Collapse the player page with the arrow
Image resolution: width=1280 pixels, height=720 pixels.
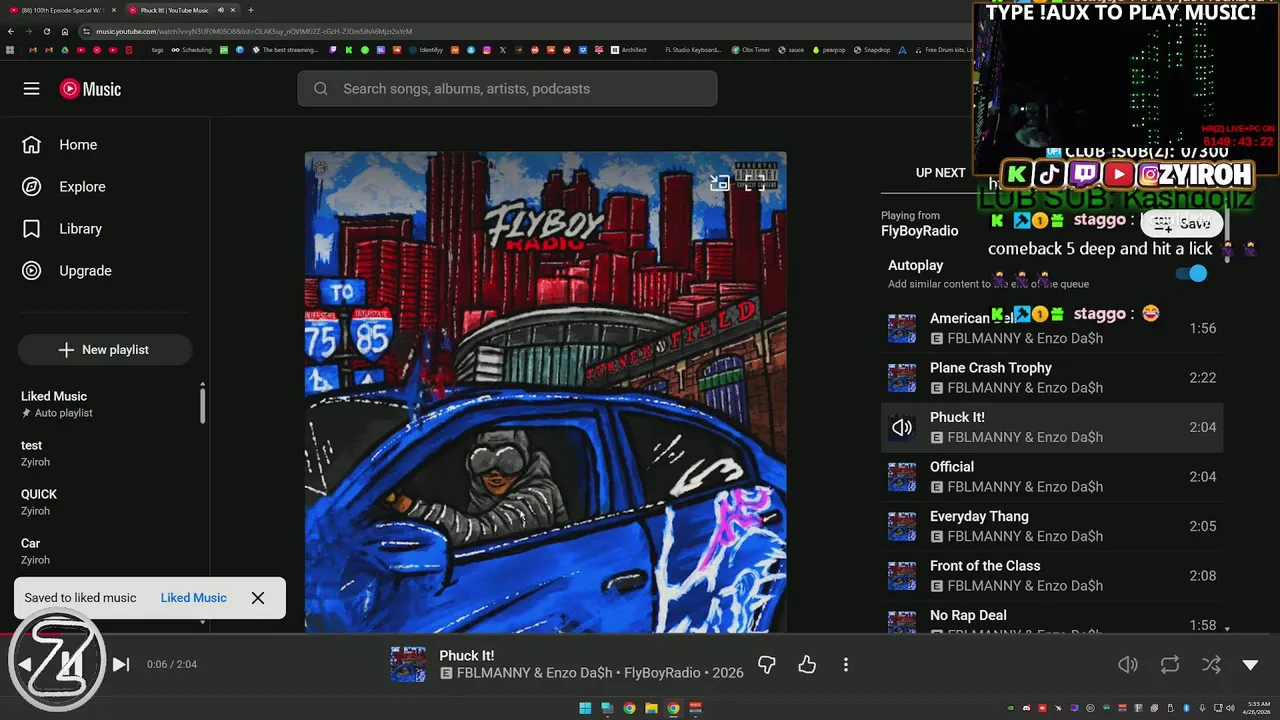click(x=1250, y=665)
